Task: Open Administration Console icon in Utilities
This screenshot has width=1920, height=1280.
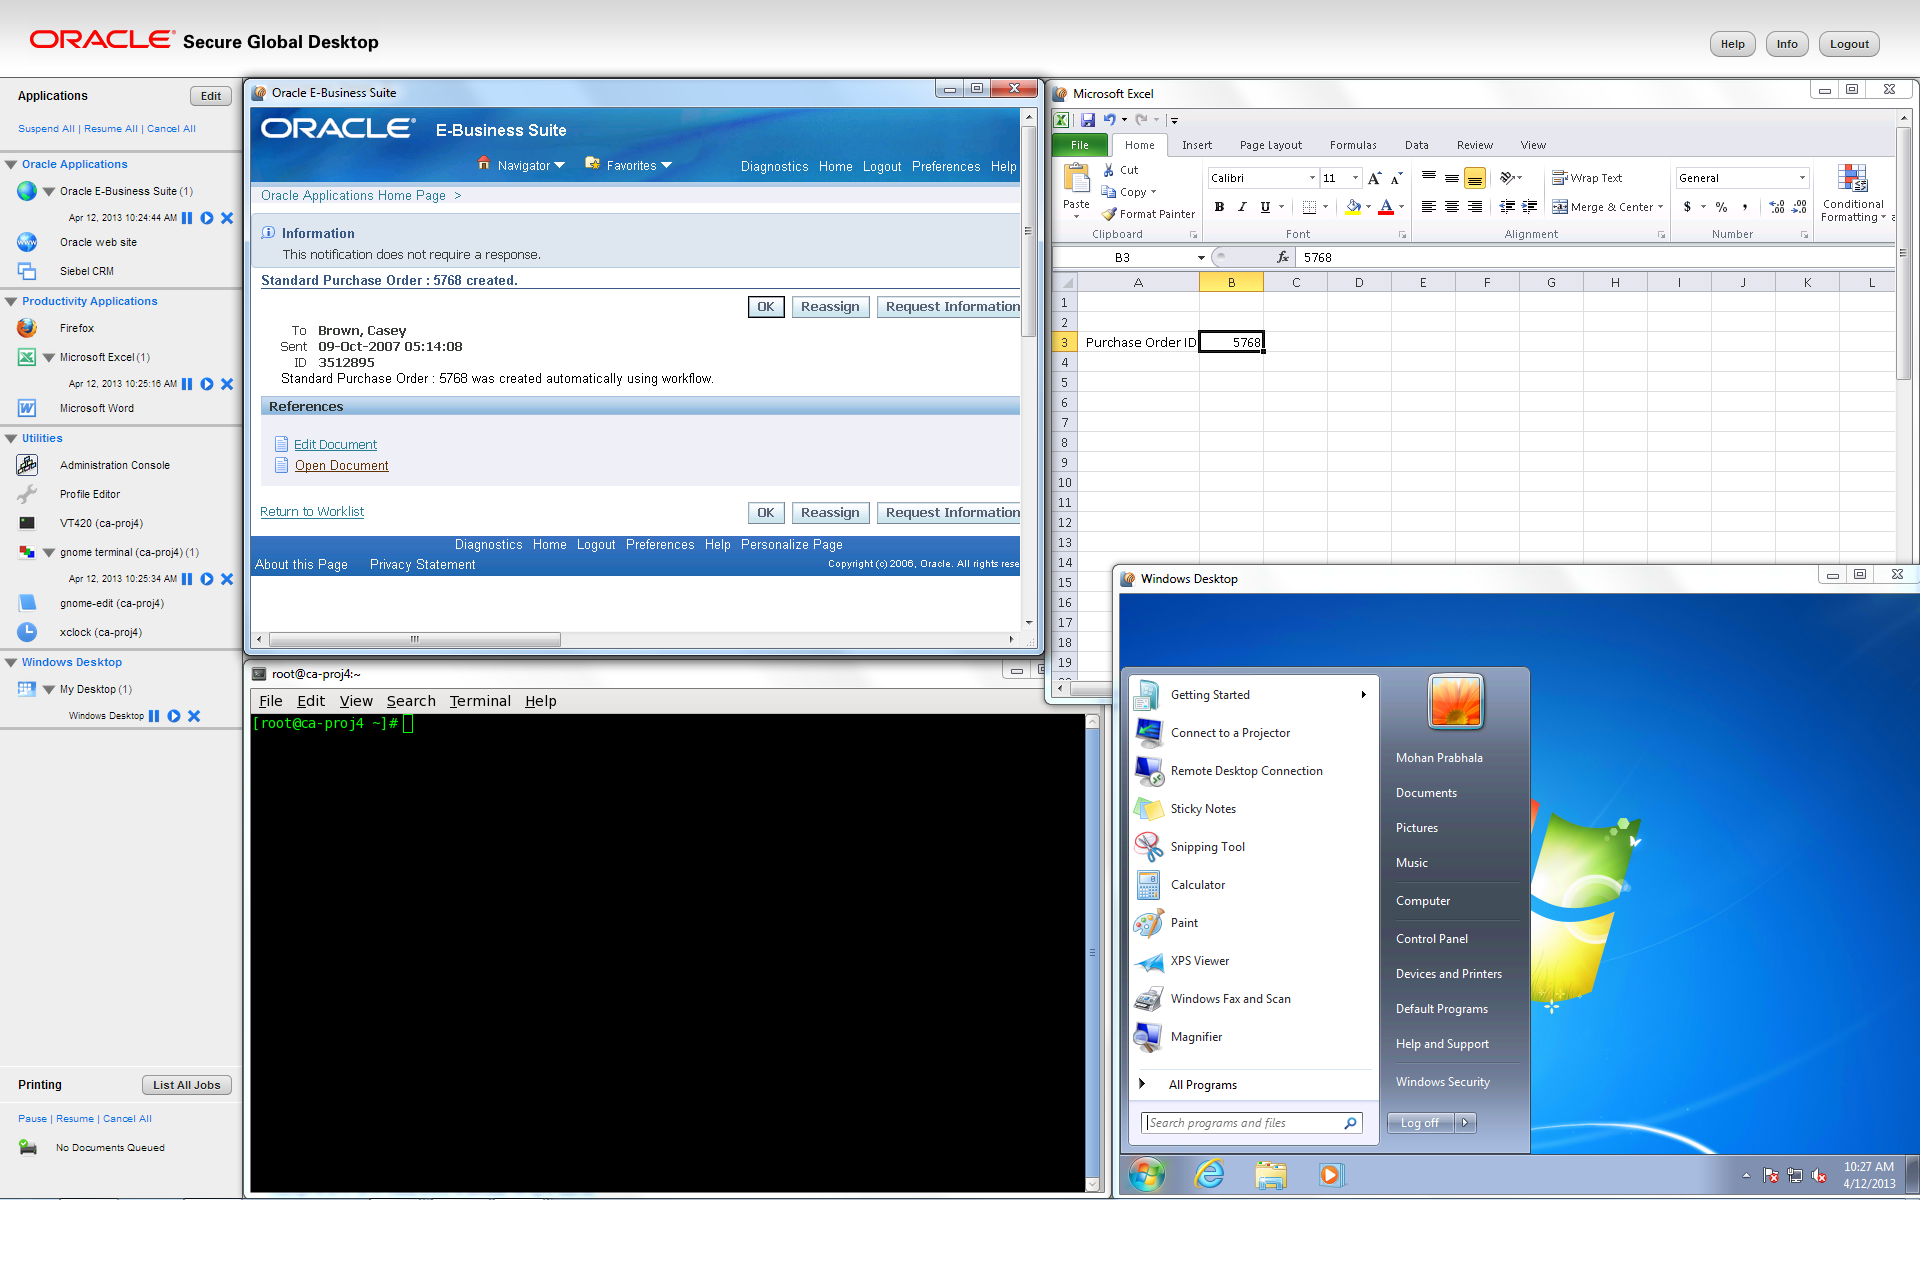Action: click(x=27, y=465)
